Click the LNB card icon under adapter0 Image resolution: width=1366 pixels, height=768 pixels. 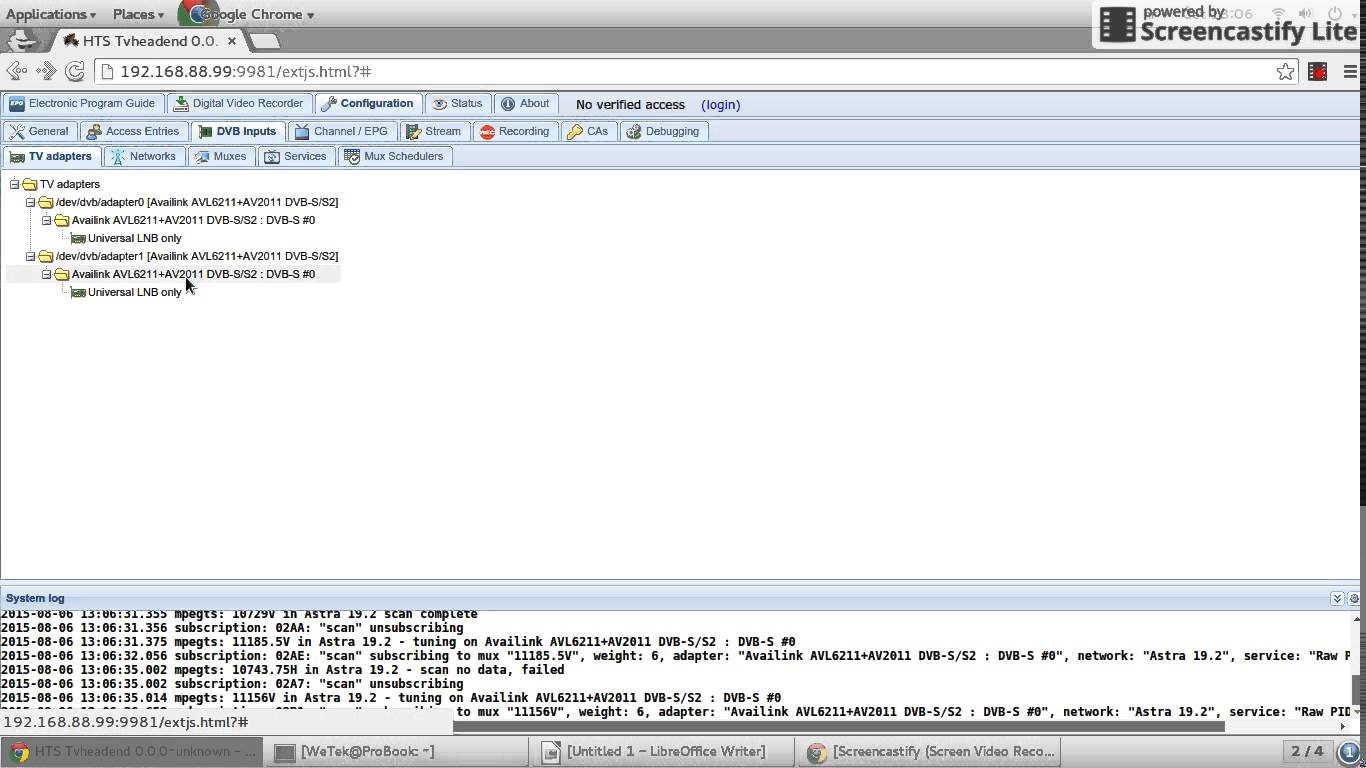tap(78, 238)
